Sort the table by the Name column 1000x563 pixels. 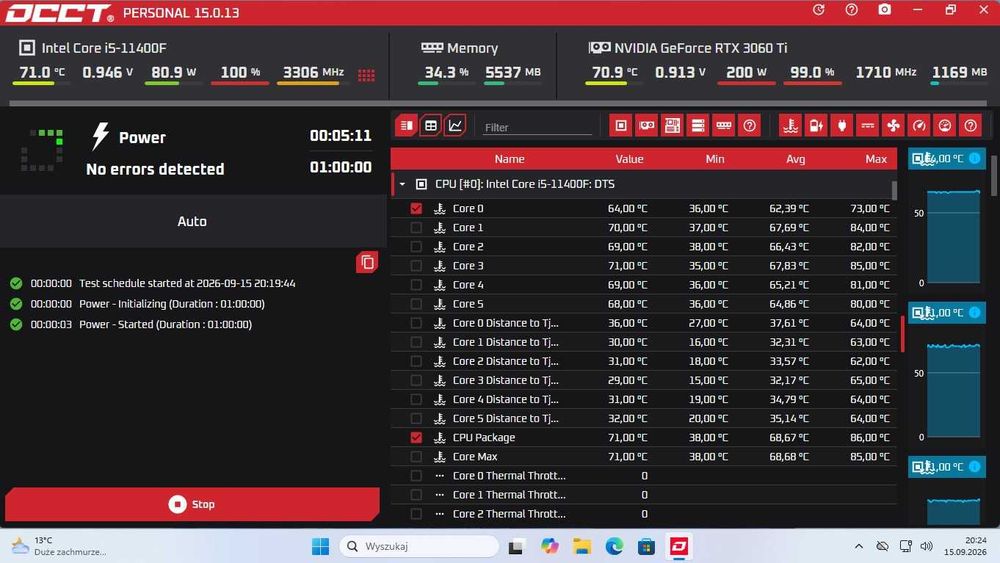pyautogui.click(x=510, y=159)
